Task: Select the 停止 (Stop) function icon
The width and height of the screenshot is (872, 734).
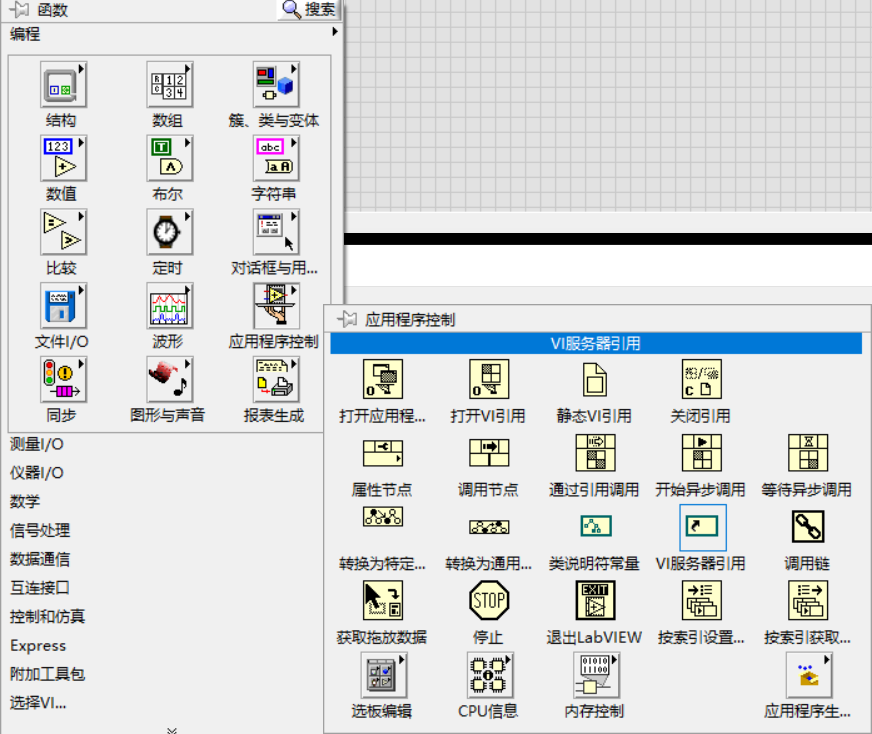Action: [491, 601]
